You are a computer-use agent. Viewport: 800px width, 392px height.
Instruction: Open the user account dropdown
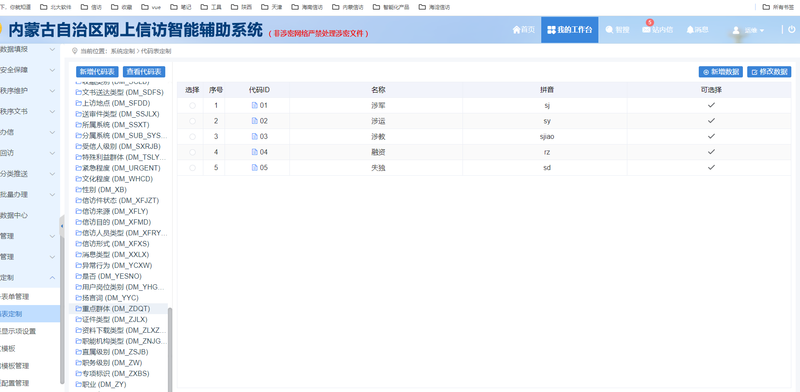(748, 30)
